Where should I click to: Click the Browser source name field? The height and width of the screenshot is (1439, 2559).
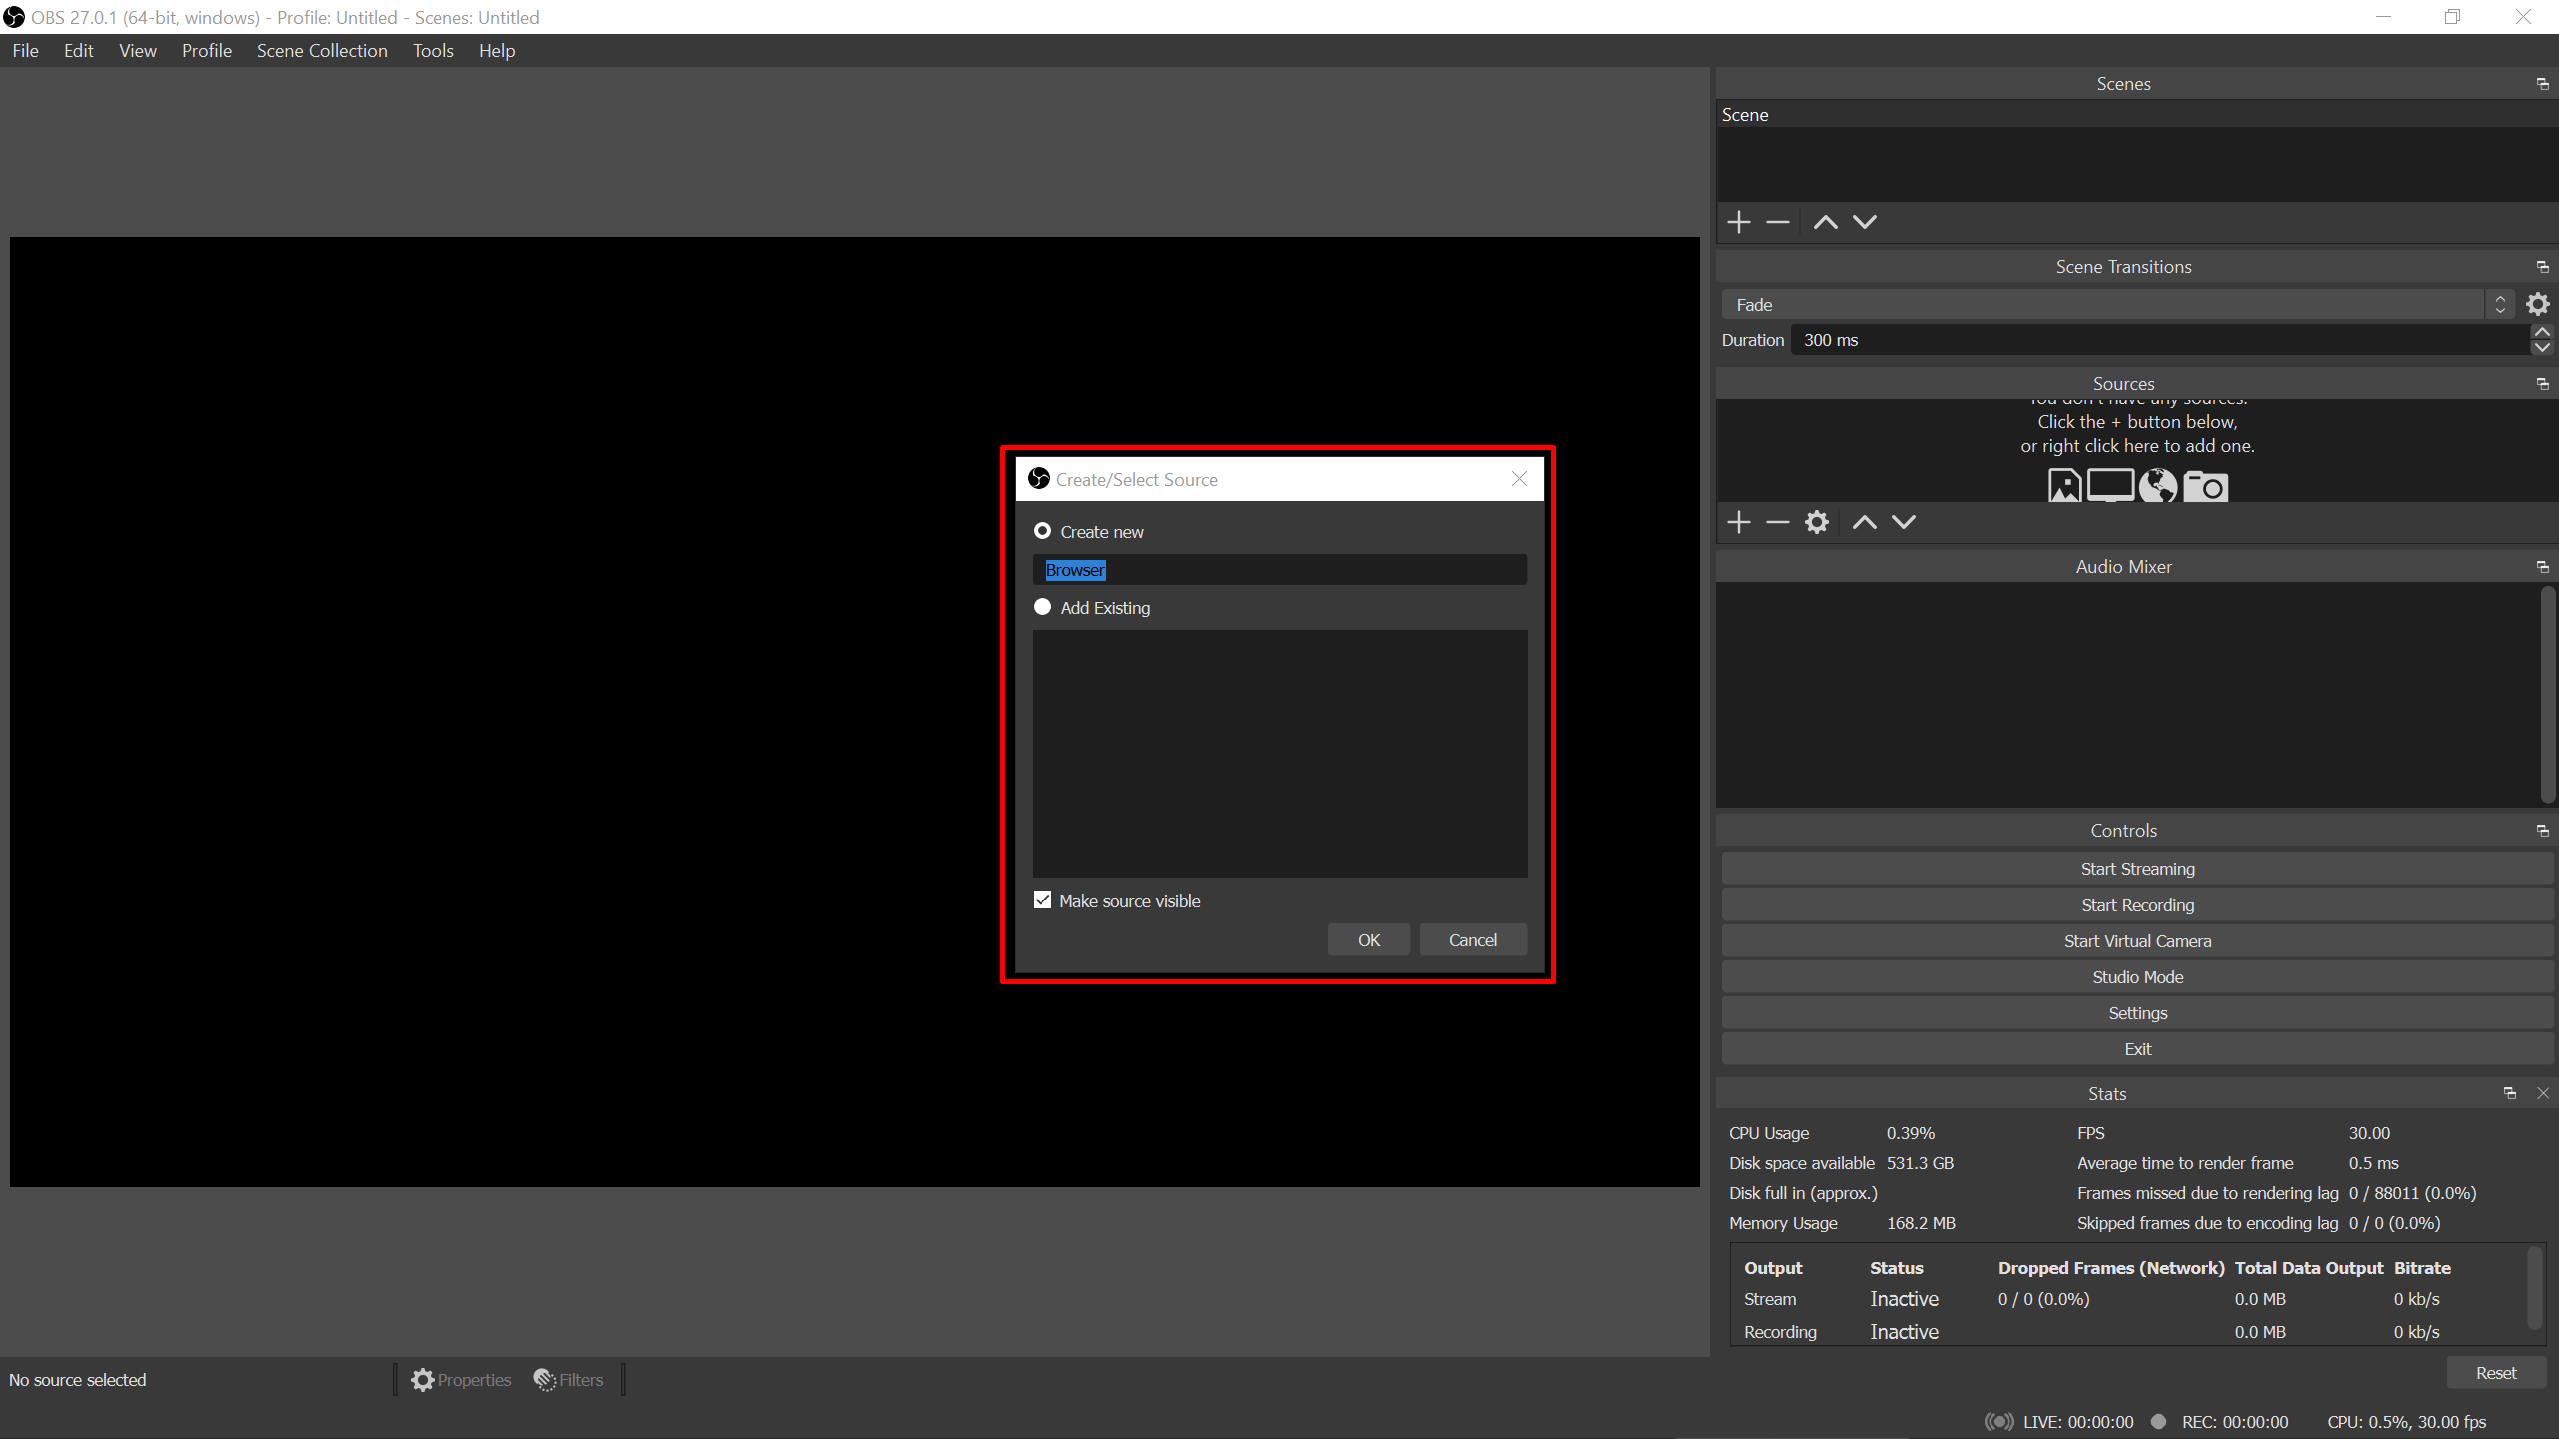(x=1279, y=570)
